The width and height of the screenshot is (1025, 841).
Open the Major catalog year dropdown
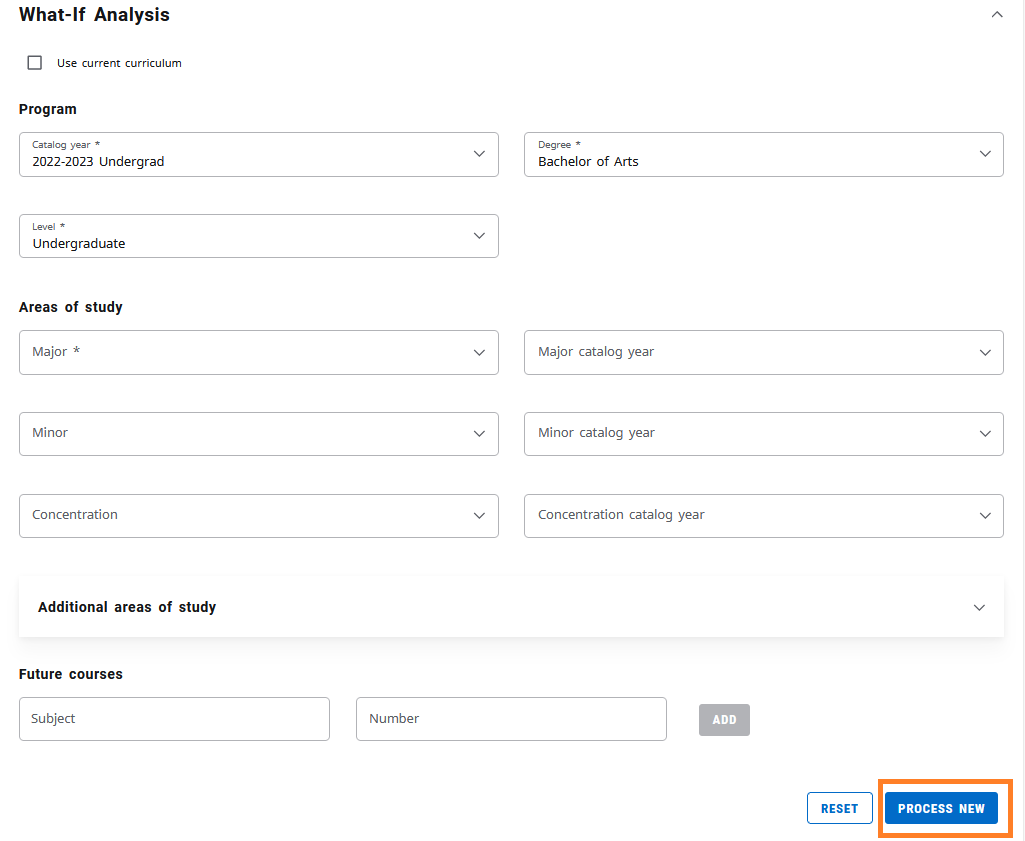pyautogui.click(x=764, y=352)
